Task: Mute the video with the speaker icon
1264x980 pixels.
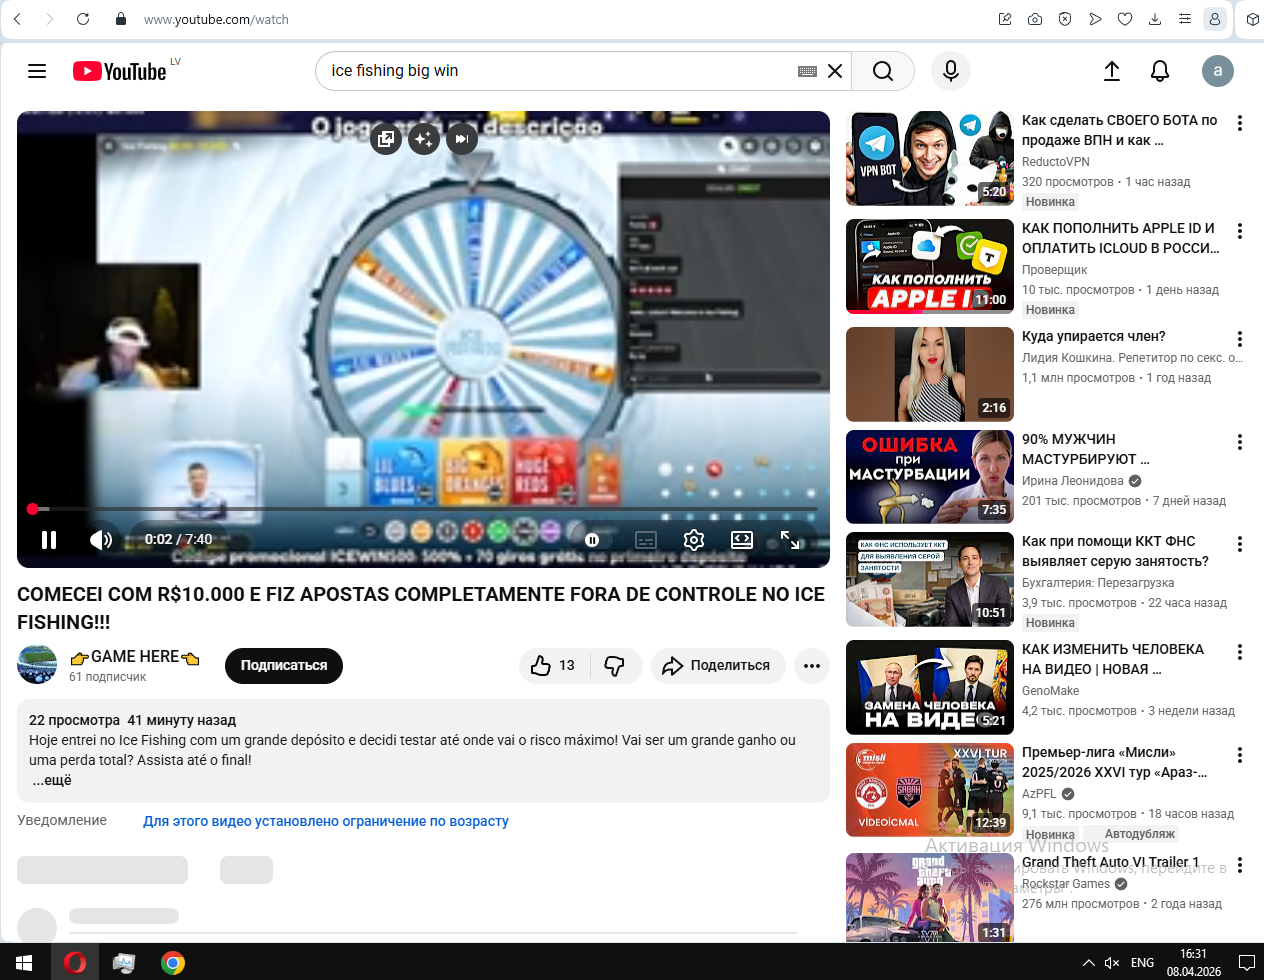Action: [100, 540]
